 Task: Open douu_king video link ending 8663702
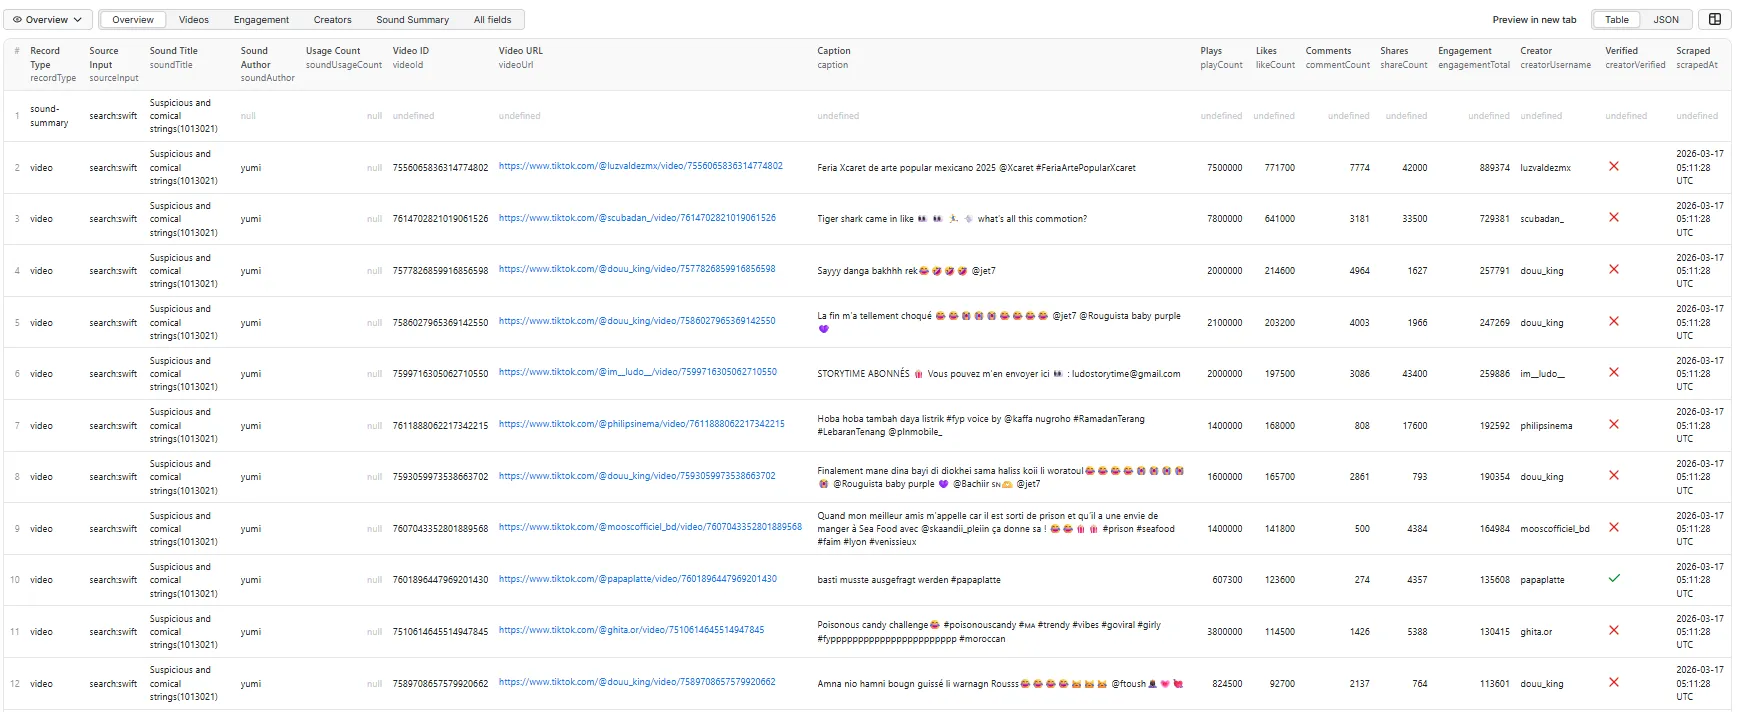(x=637, y=476)
